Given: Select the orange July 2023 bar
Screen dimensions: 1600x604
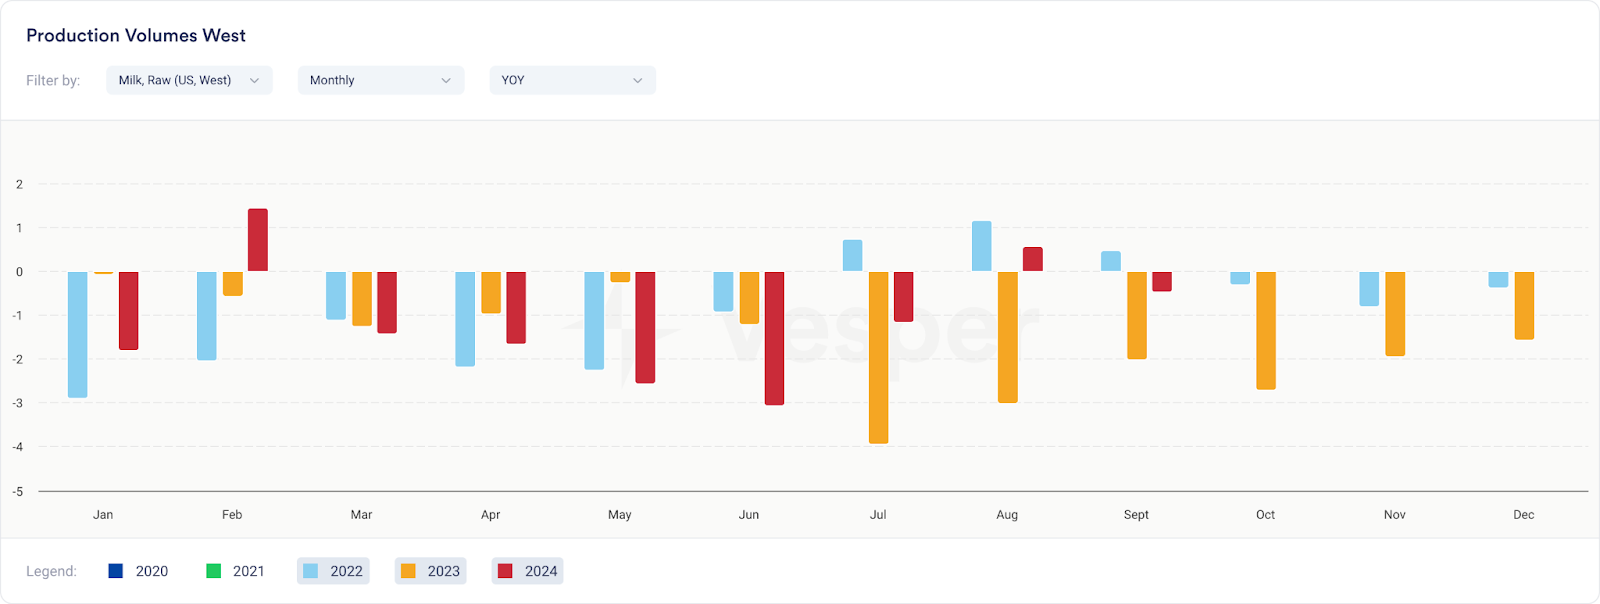Looking at the screenshot, I should point(879,357).
